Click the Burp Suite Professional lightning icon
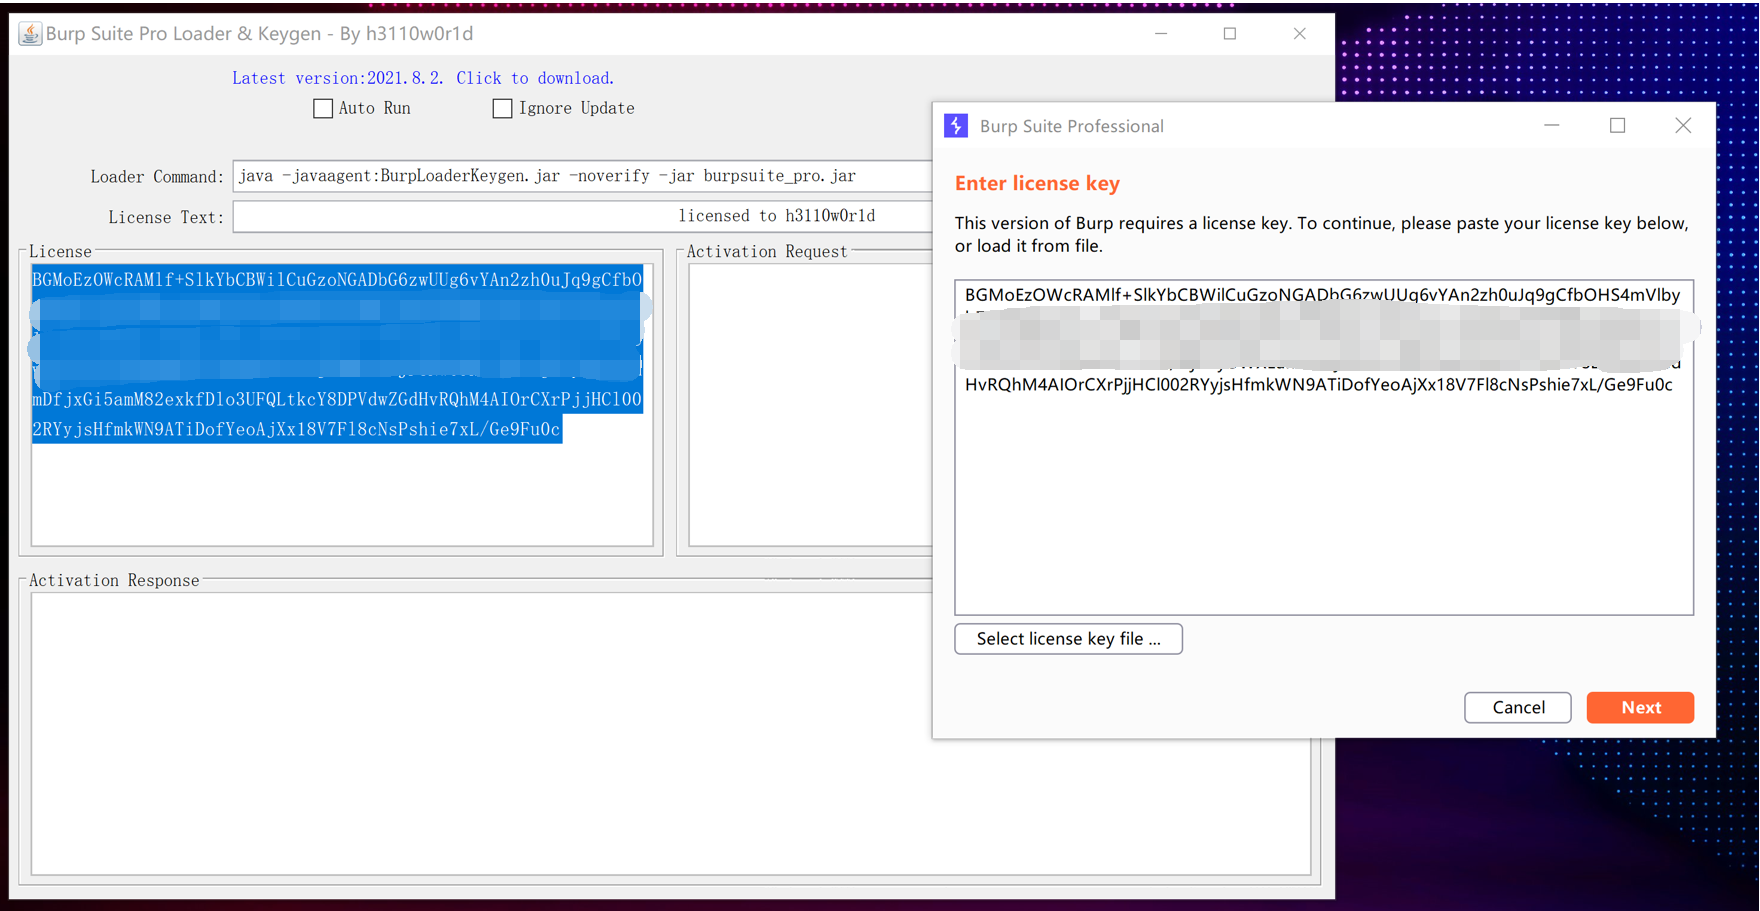 [x=956, y=126]
